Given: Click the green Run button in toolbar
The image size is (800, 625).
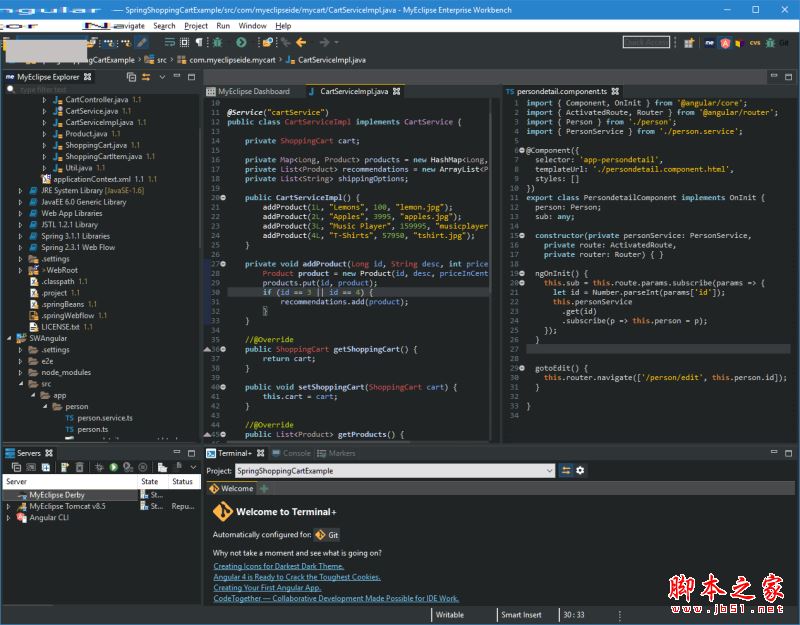Looking at the screenshot, I should pos(241,42).
